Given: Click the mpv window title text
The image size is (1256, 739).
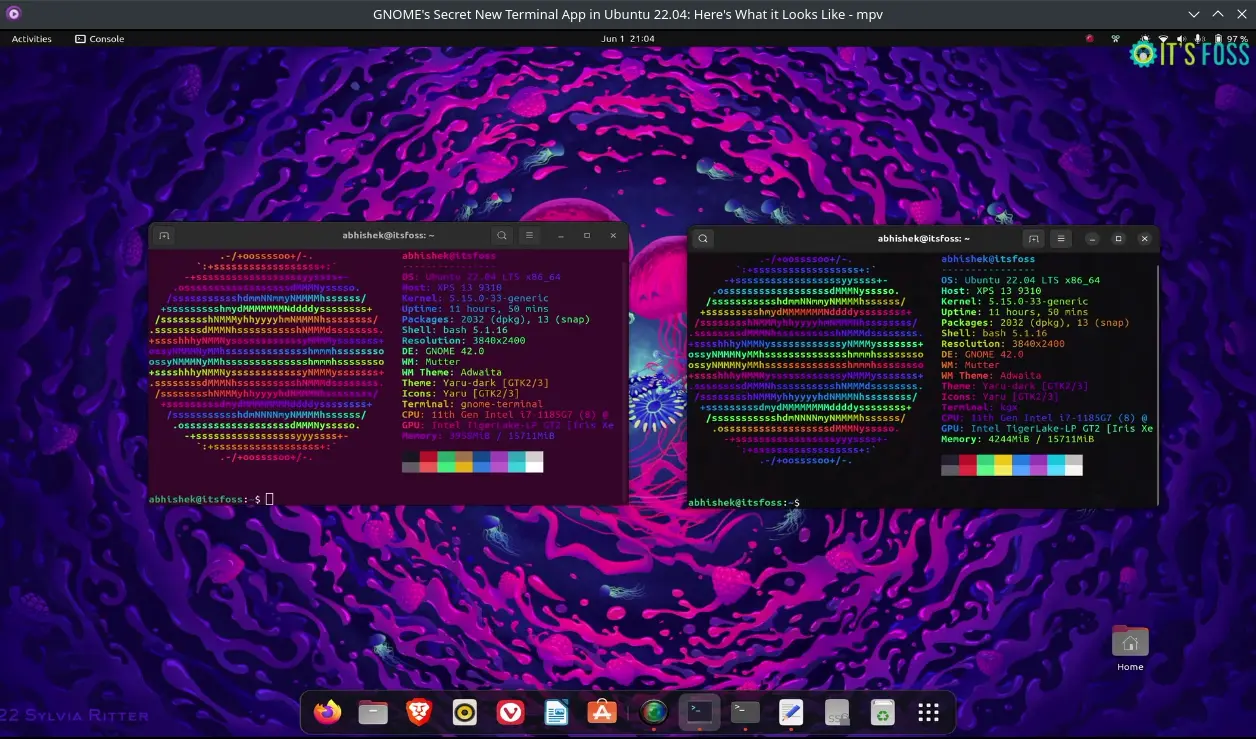Looking at the screenshot, I should tap(628, 14).
